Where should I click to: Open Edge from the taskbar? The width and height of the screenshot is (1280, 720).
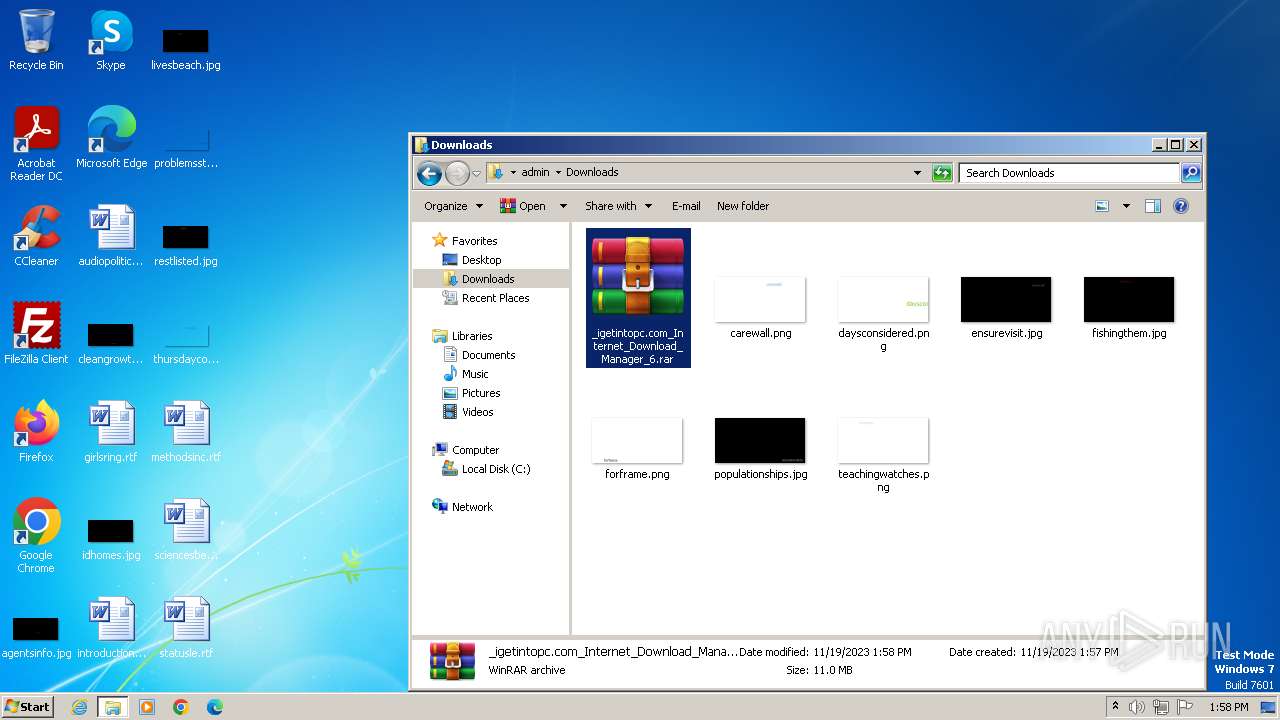(215, 707)
